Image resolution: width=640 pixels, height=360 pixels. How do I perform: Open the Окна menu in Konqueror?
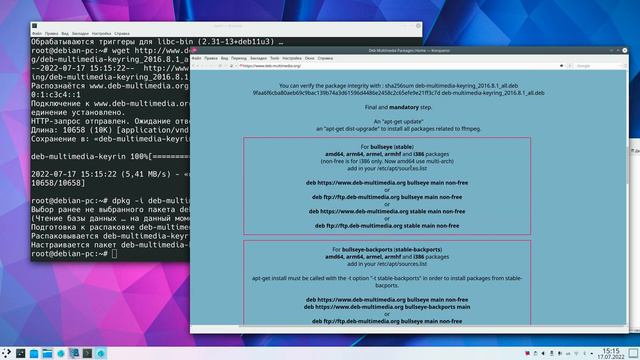[x=310, y=58]
